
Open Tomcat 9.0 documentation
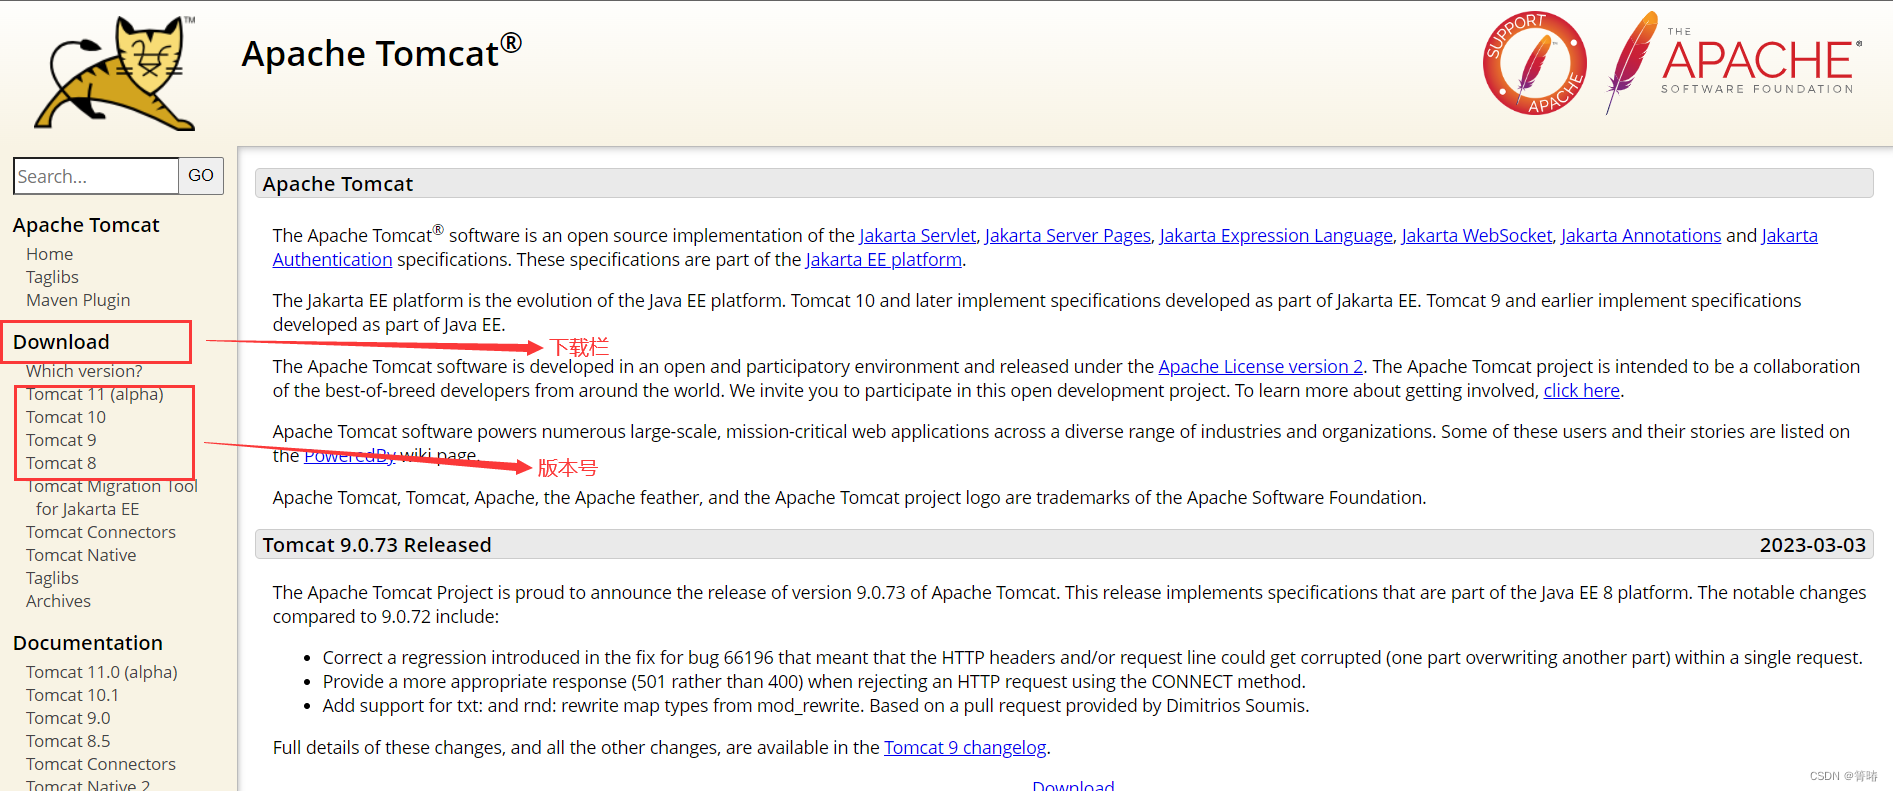(68, 718)
